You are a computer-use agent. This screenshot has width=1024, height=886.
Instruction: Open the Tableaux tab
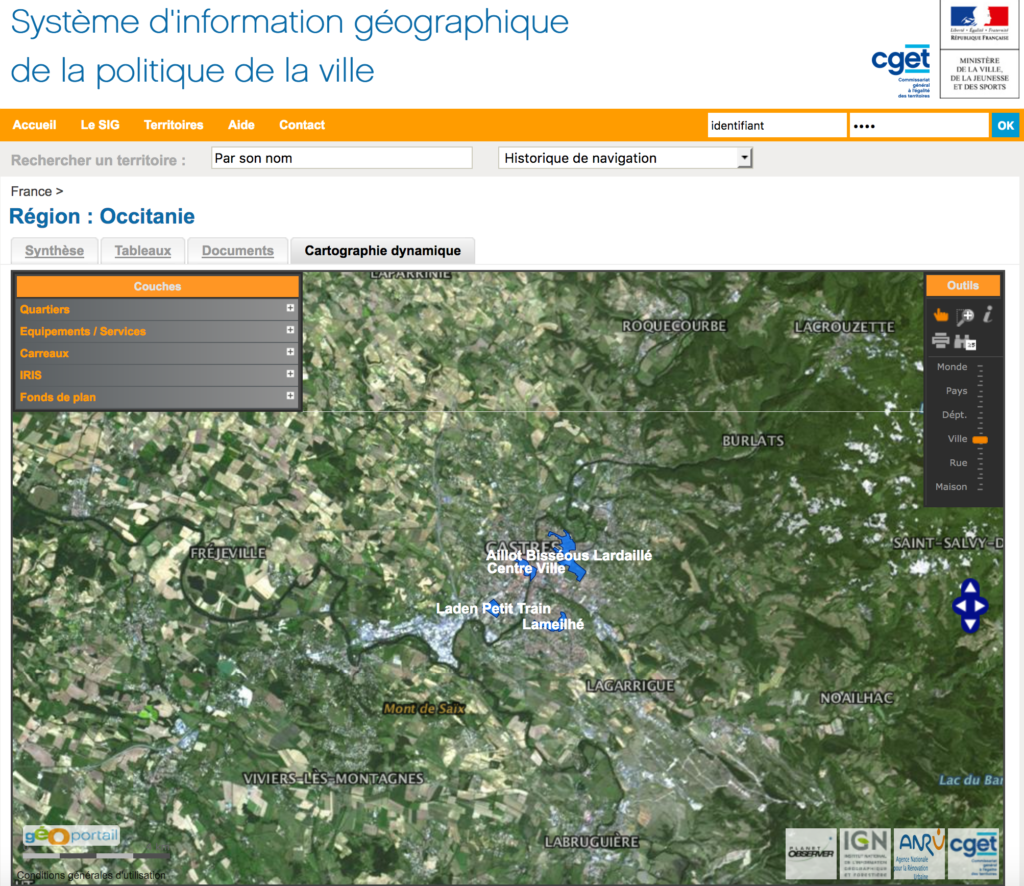[x=141, y=250]
